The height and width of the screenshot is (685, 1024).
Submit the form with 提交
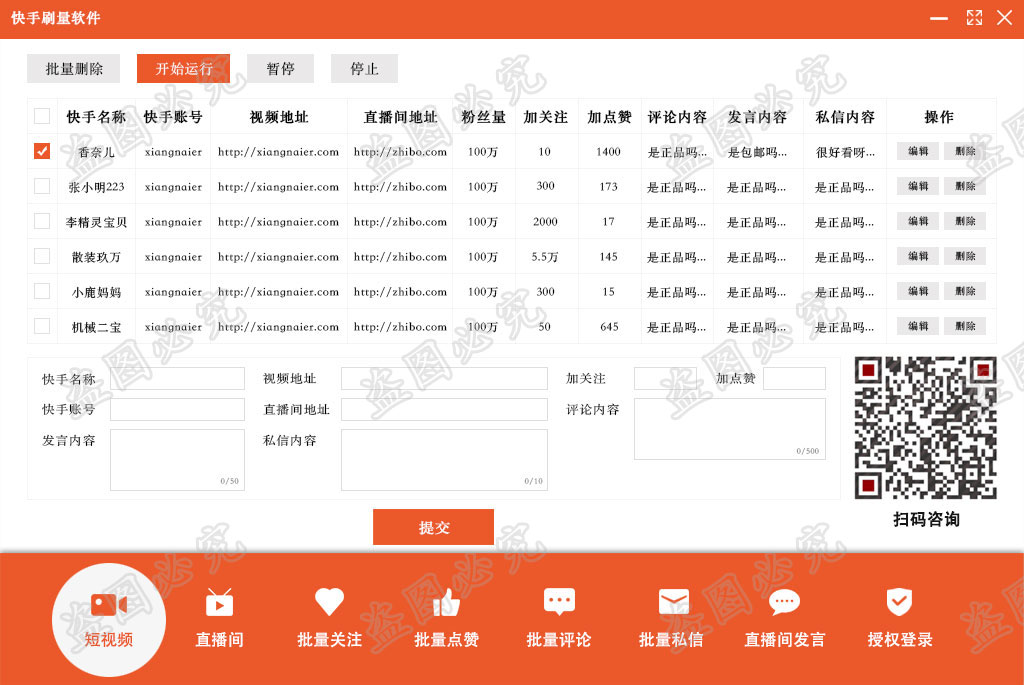[434, 527]
